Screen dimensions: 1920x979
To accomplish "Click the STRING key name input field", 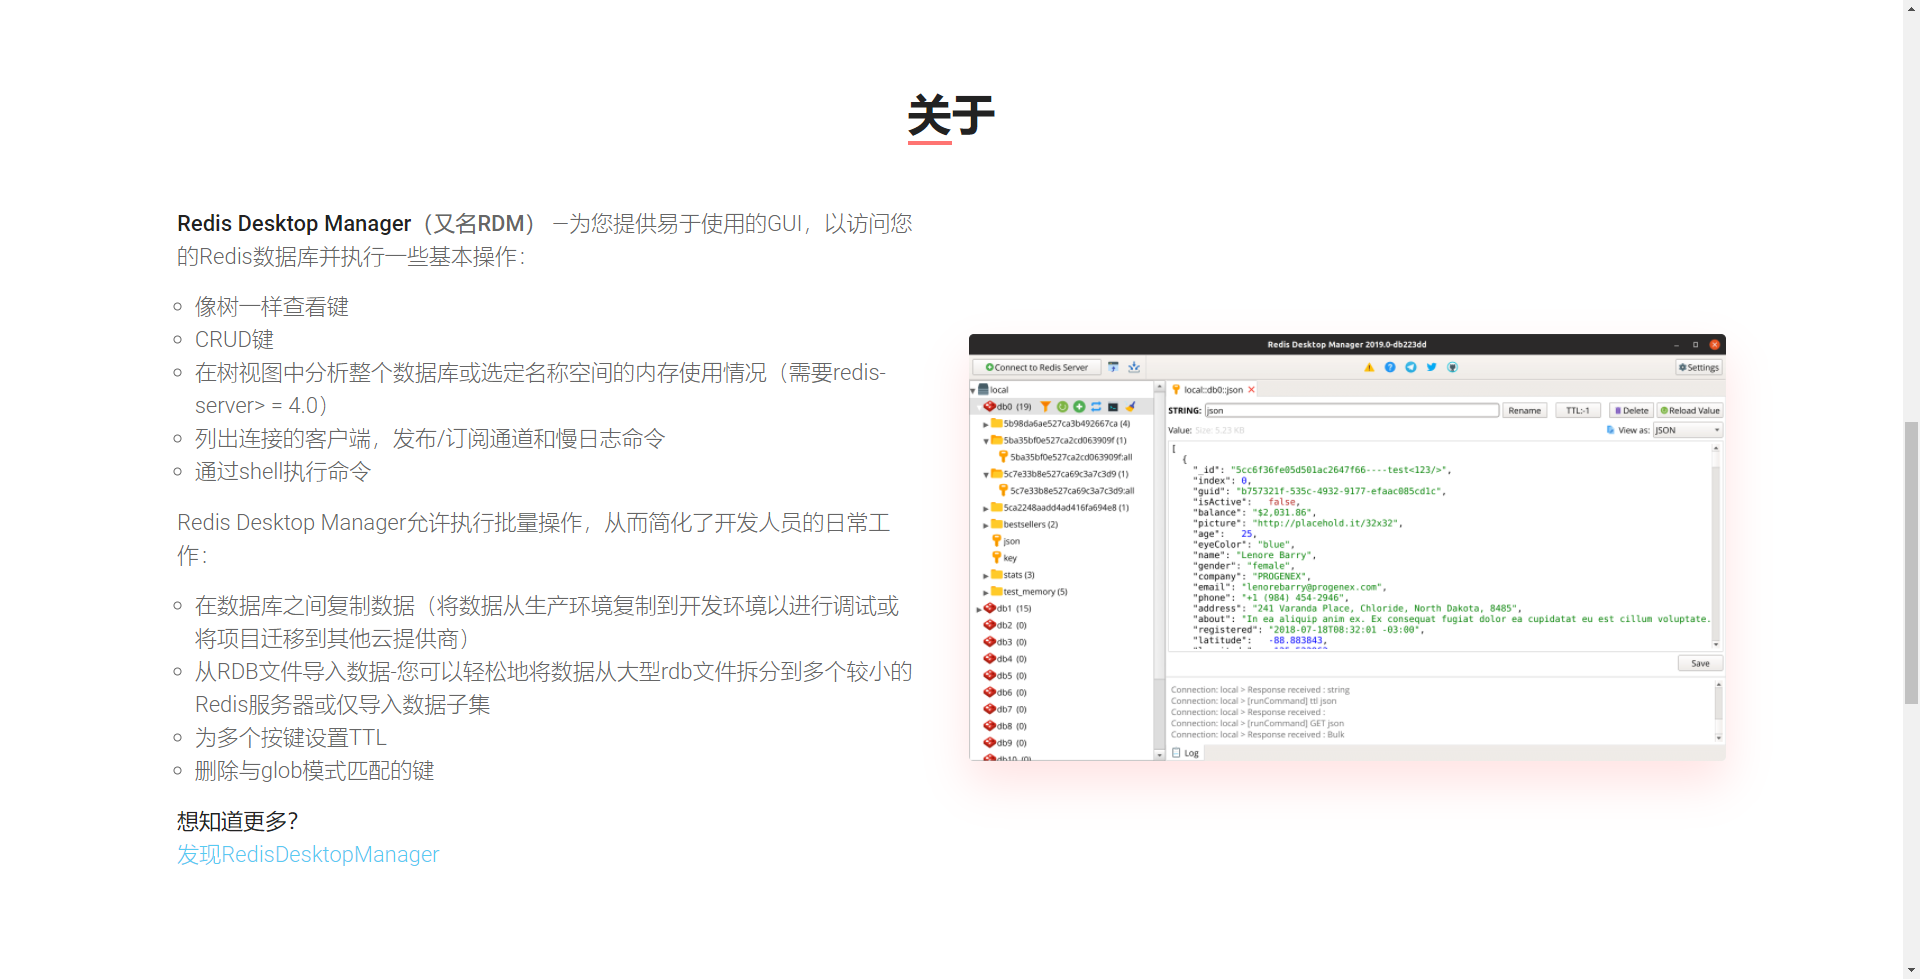I will [1352, 411].
